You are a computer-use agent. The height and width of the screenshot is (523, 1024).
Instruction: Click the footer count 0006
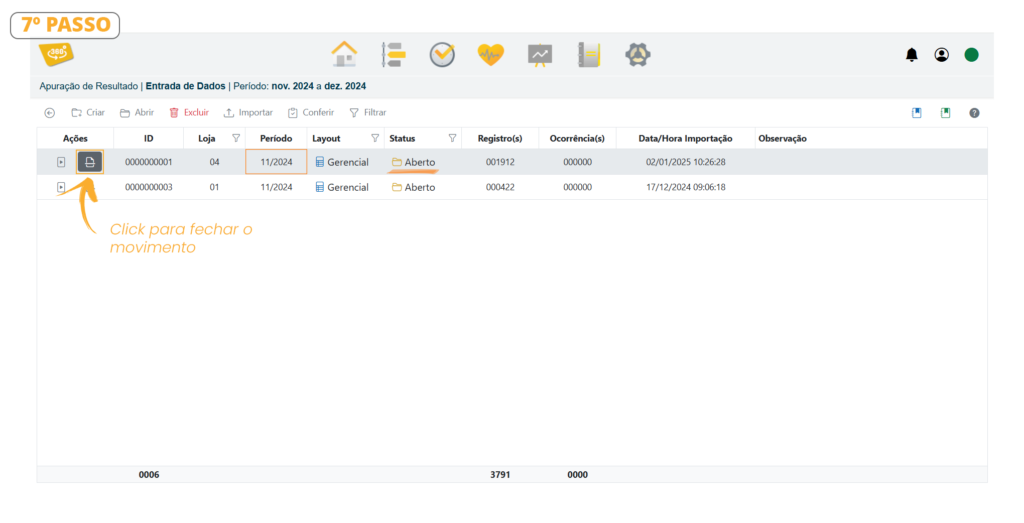point(149,475)
